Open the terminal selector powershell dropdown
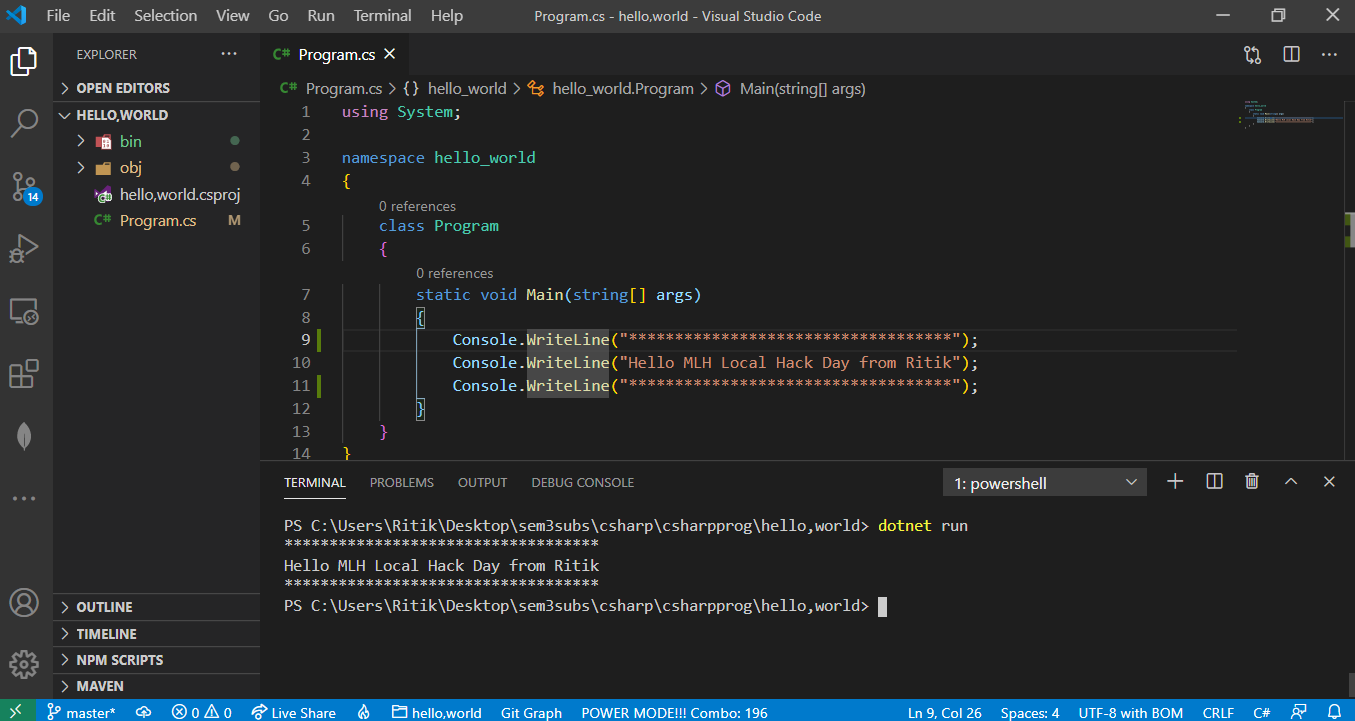 (1045, 483)
